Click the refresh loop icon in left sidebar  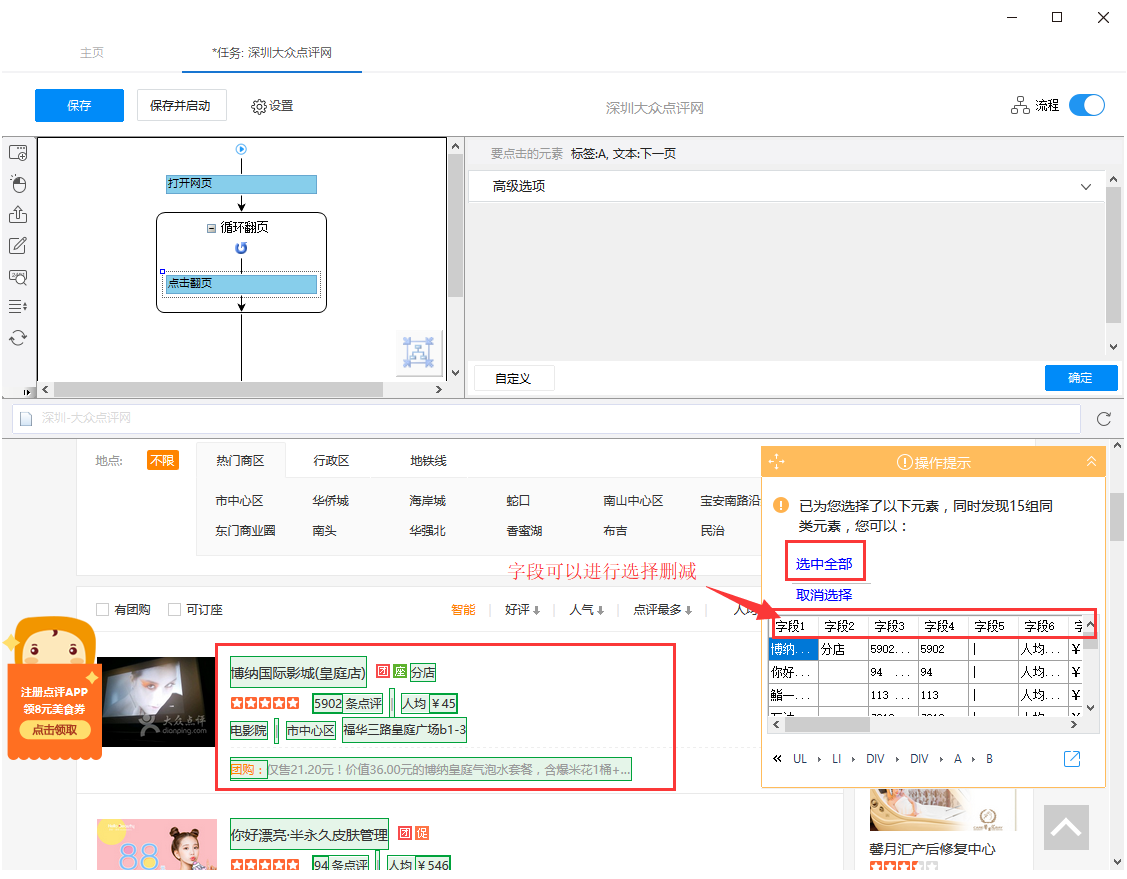click(18, 338)
